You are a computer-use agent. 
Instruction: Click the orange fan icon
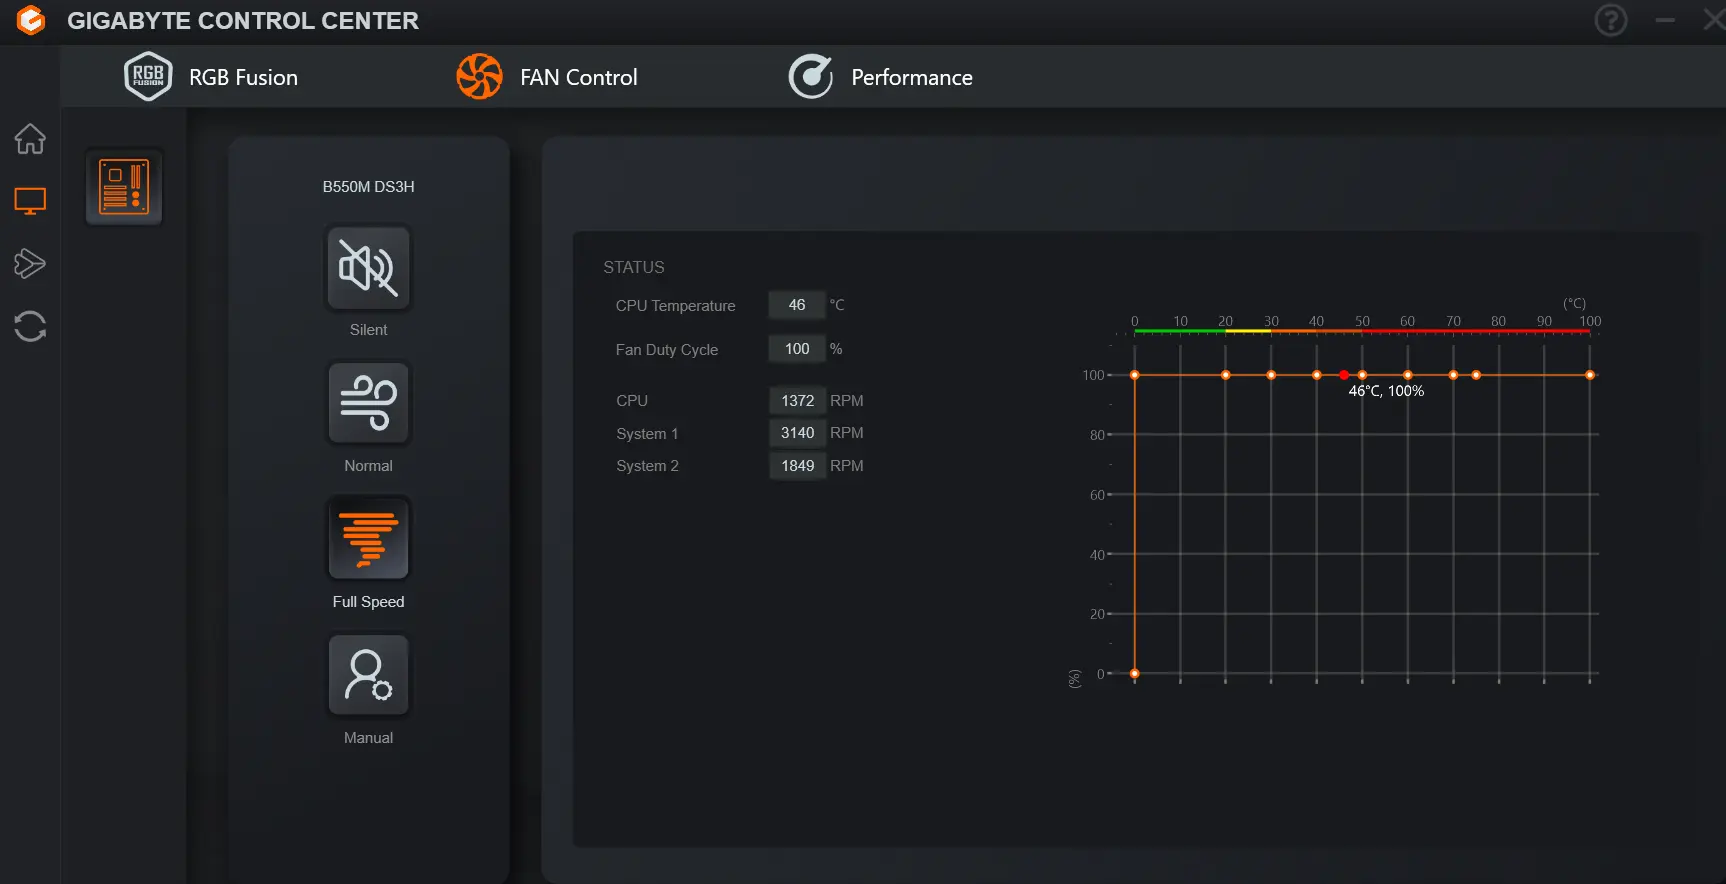click(x=479, y=77)
